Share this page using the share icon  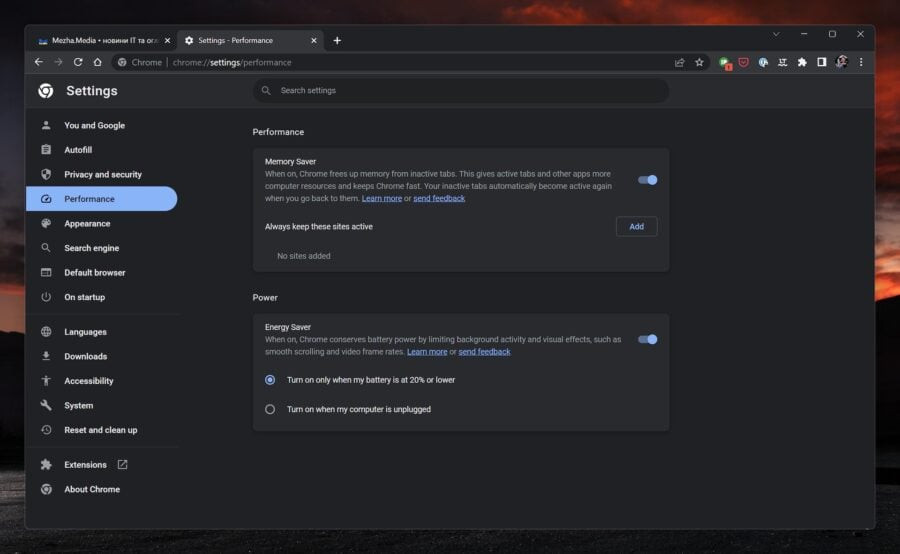click(x=680, y=62)
